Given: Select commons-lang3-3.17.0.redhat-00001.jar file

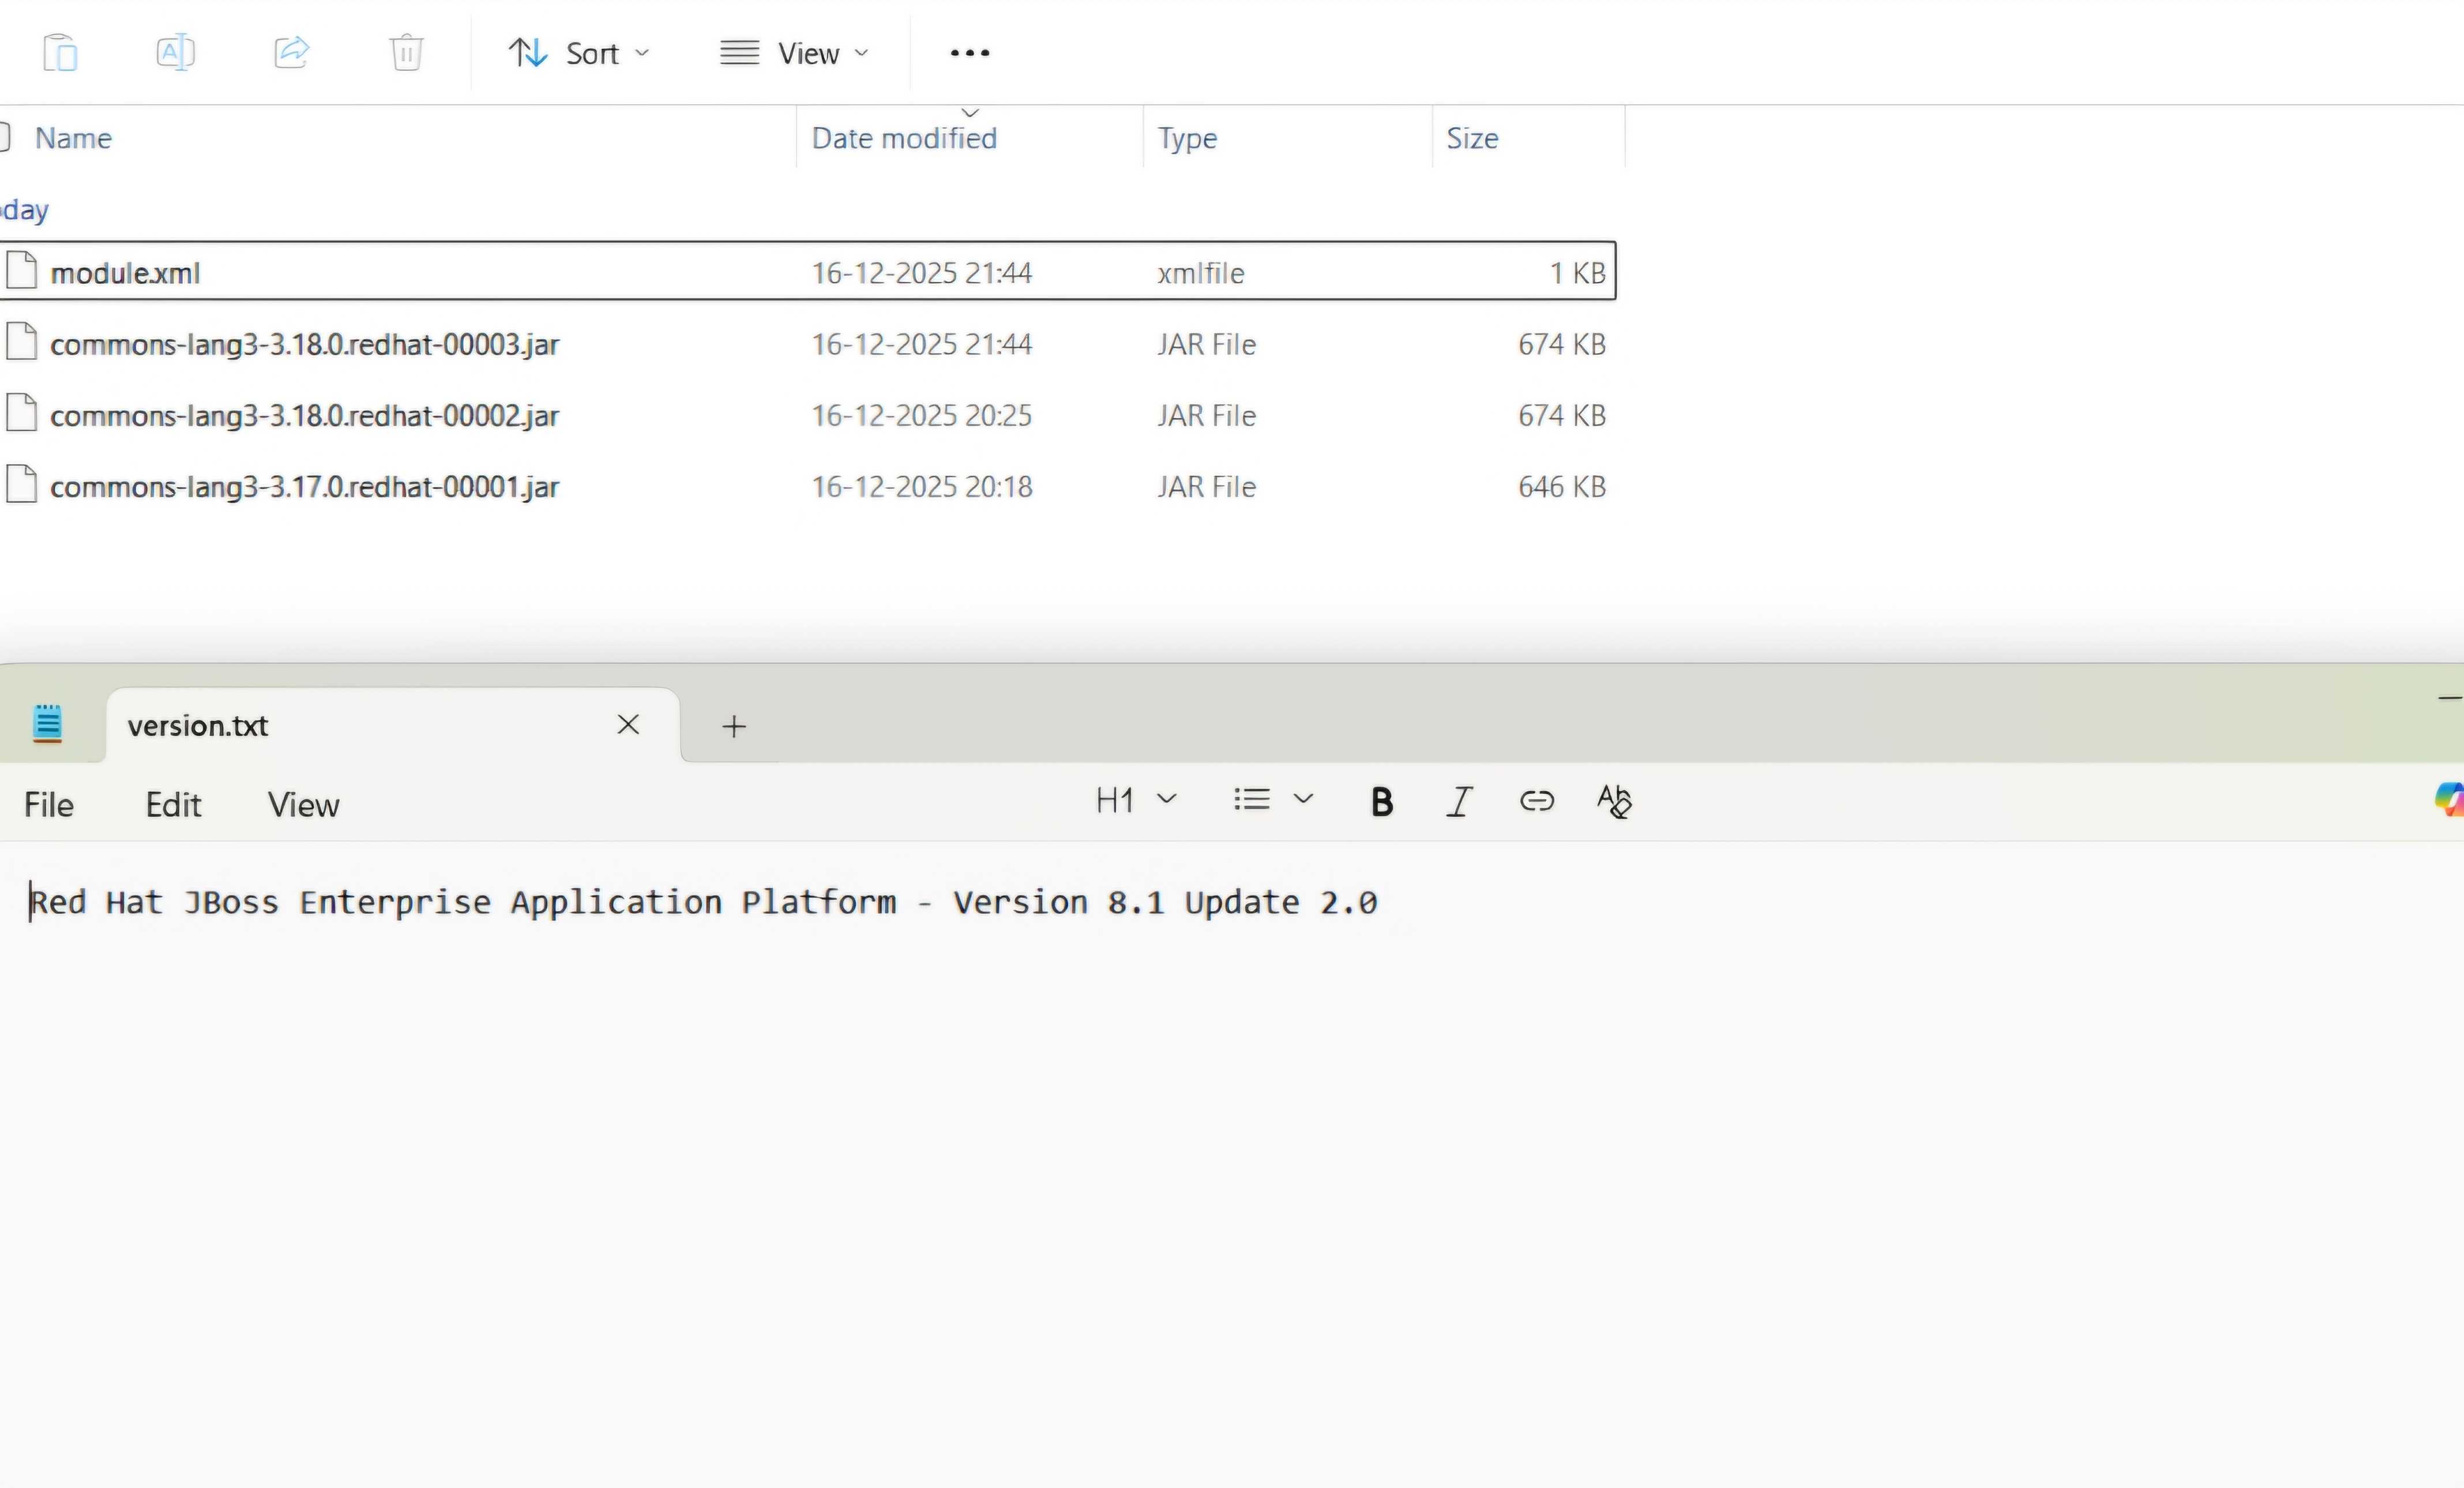Looking at the screenshot, I should [x=304, y=487].
